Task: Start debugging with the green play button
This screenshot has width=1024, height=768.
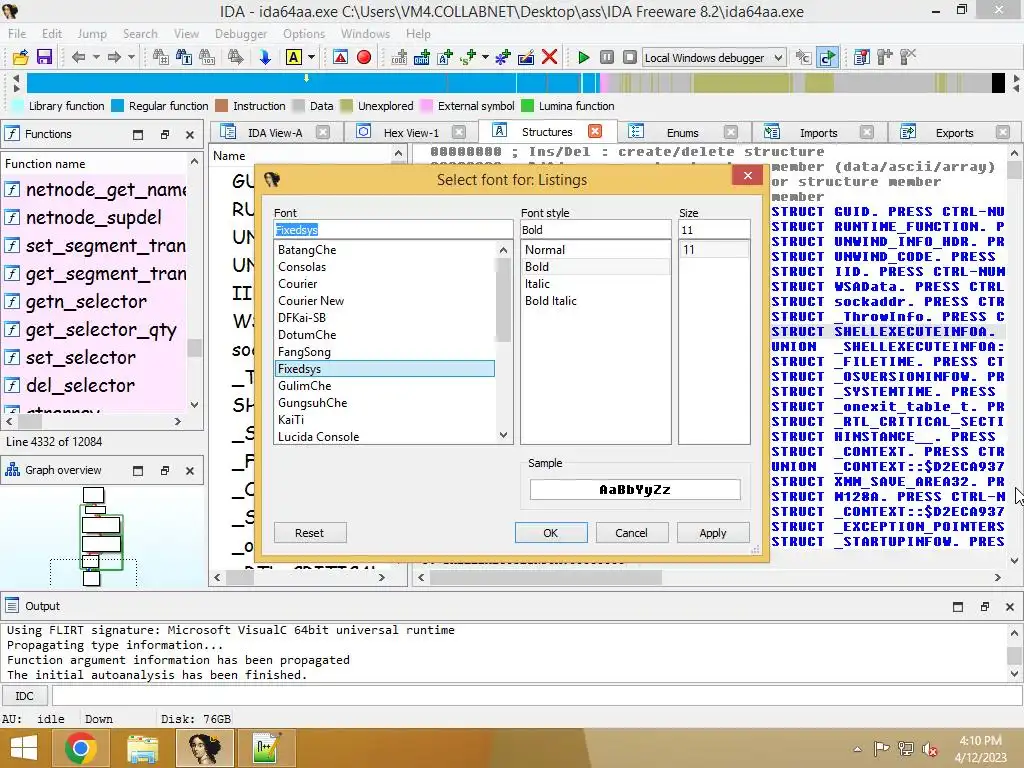Action: tap(584, 57)
